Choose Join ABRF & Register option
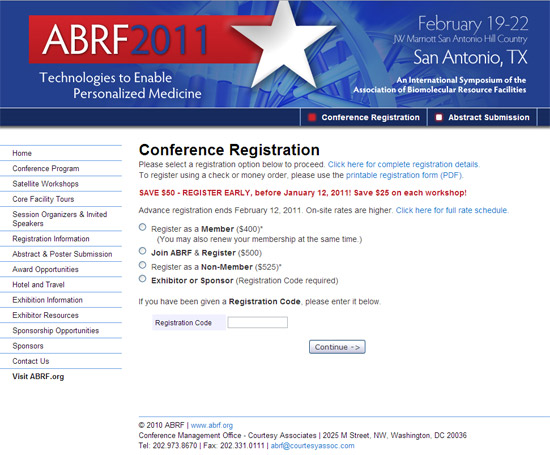The height and width of the screenshot is (455, 550). 142,251
